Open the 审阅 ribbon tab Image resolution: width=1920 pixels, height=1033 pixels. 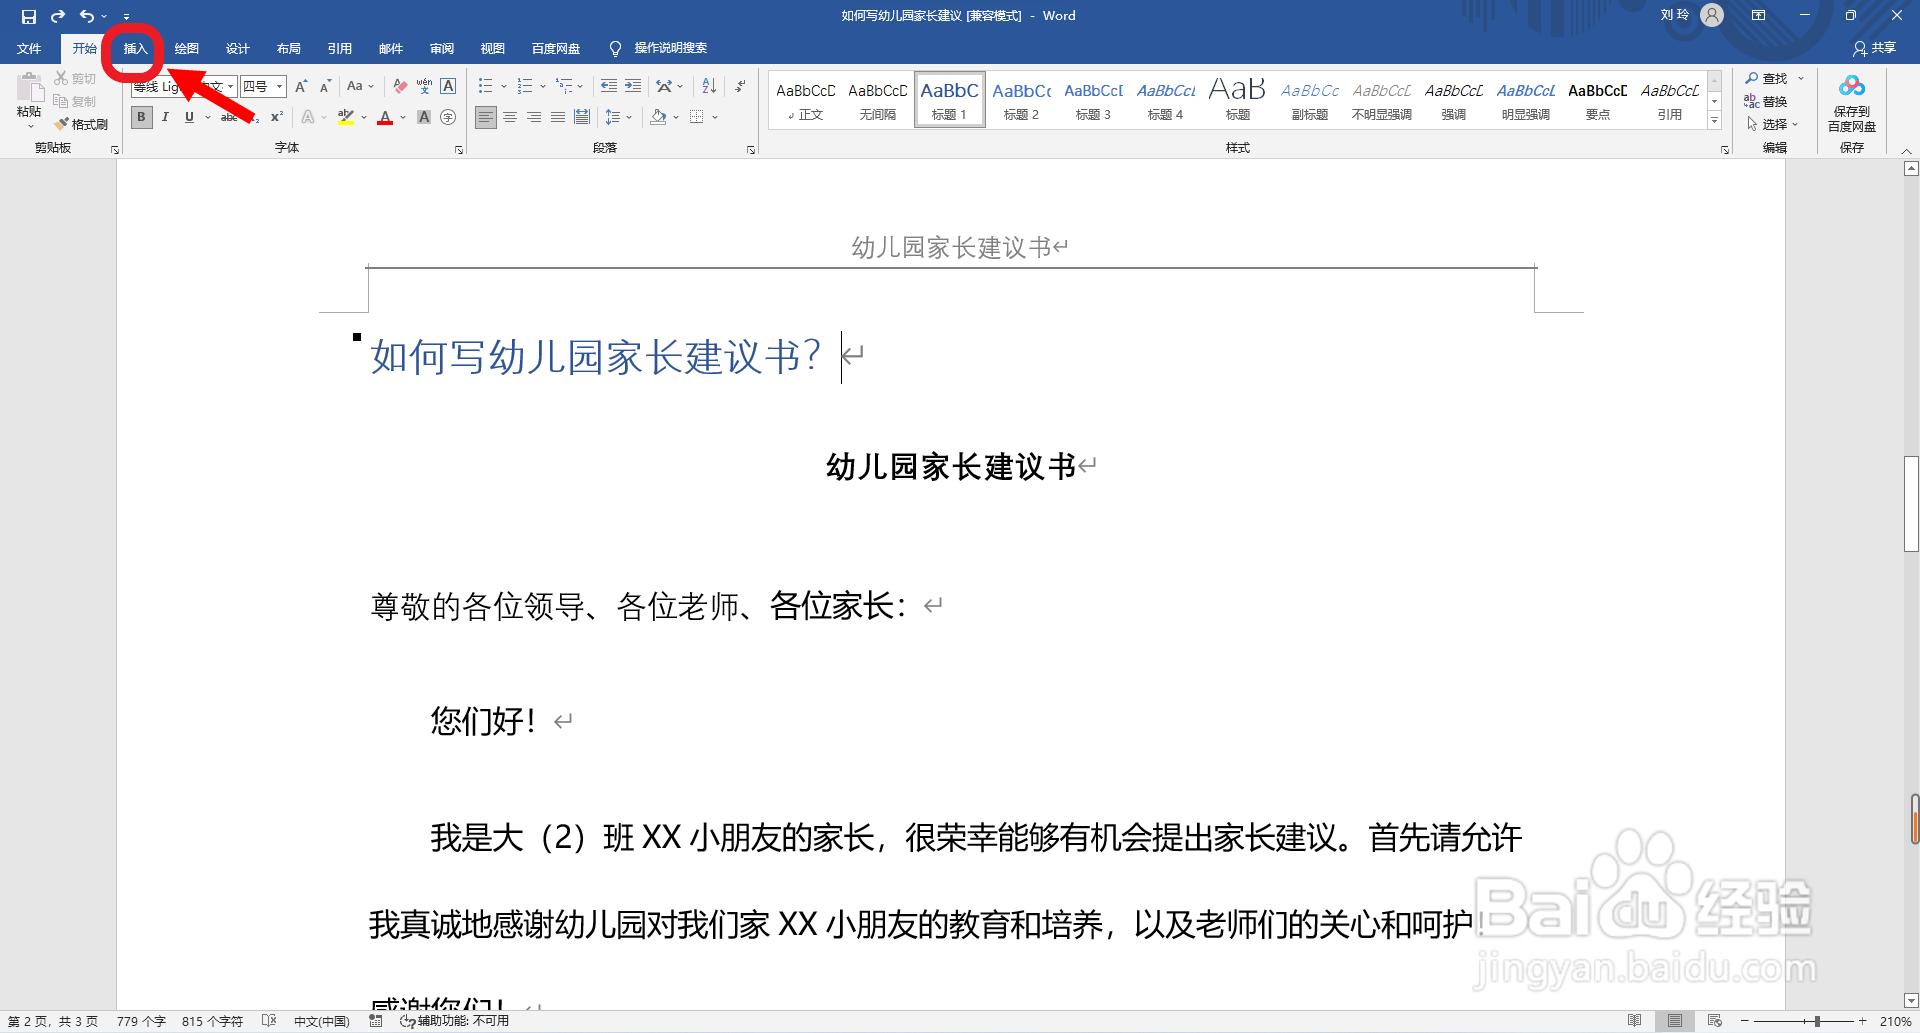(x=442, y=48)
